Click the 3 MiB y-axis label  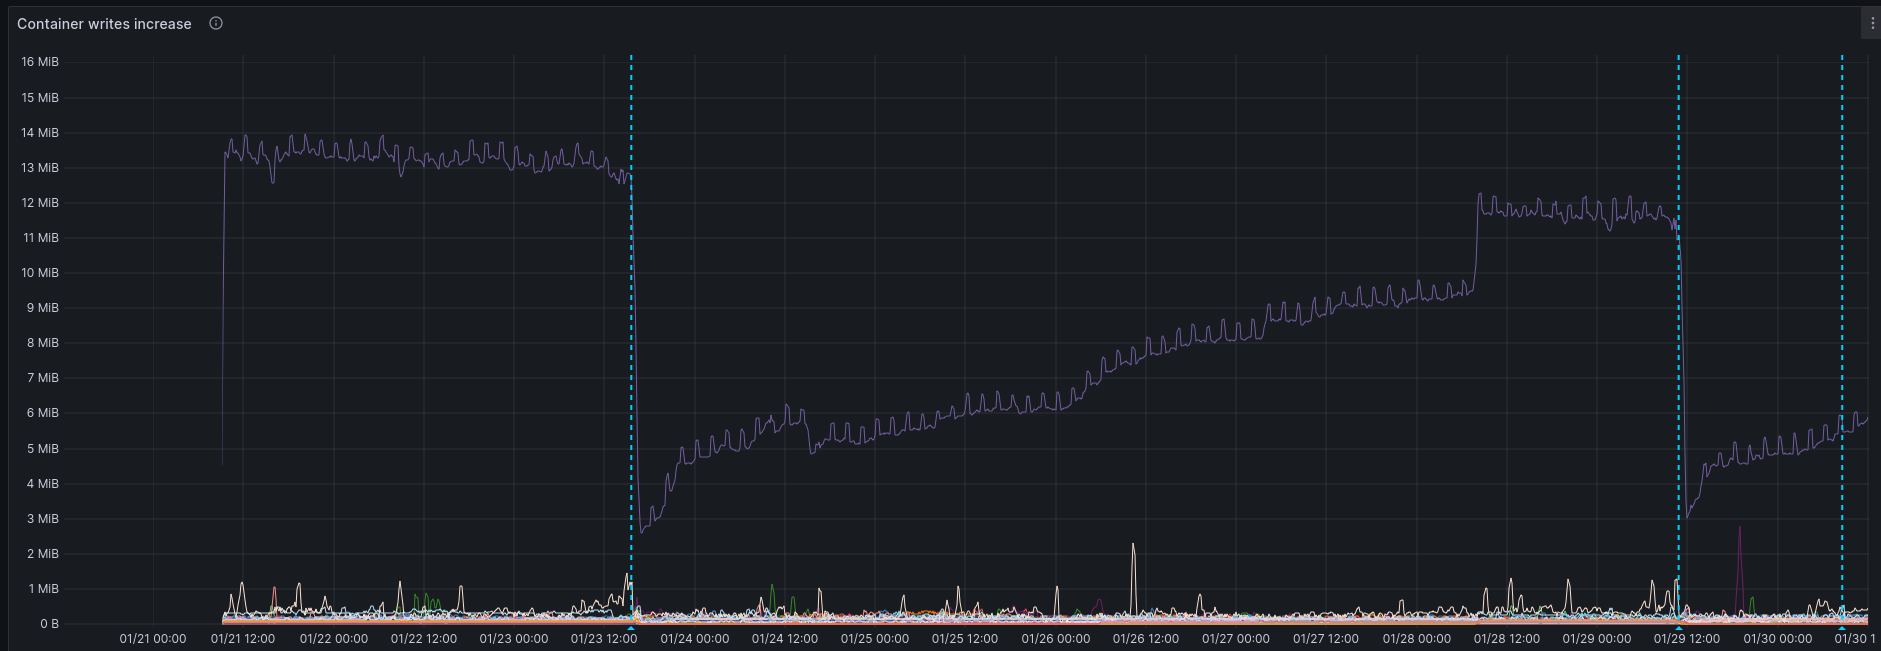(43, 519)
